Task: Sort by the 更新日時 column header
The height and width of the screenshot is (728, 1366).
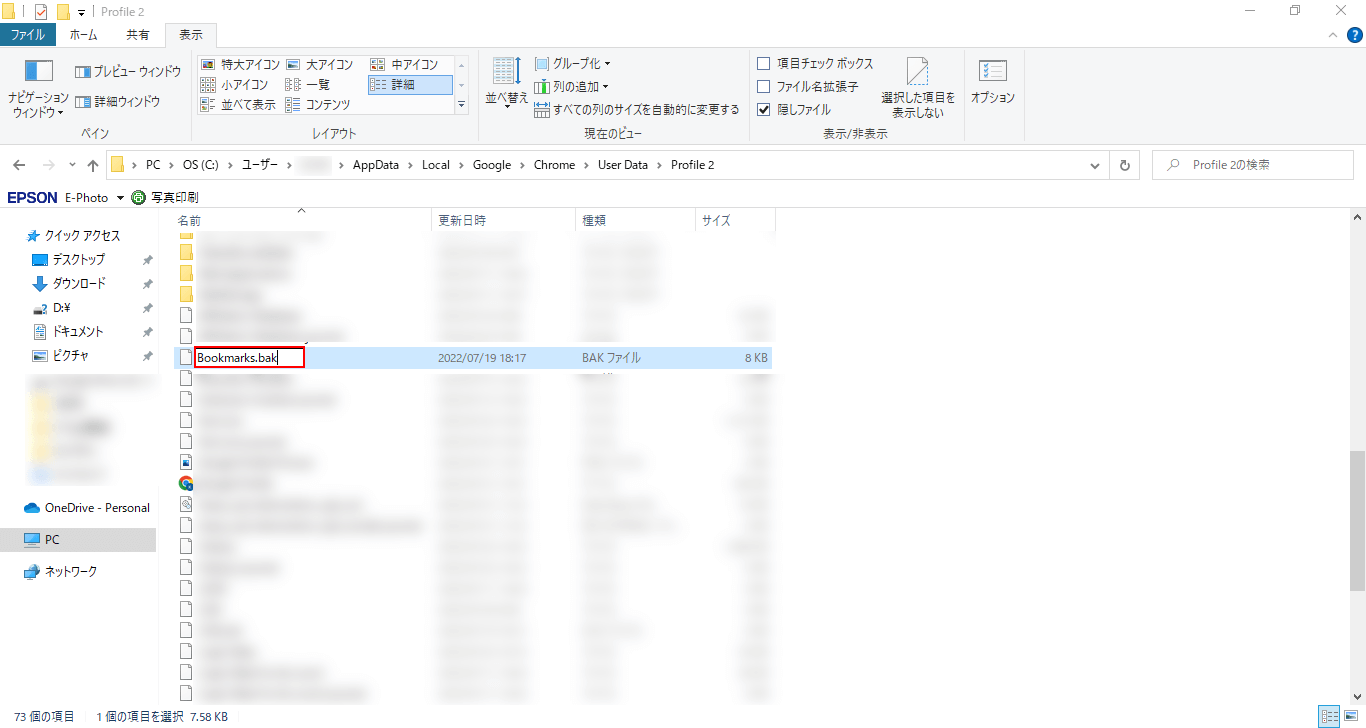Action: coord(504,220)
